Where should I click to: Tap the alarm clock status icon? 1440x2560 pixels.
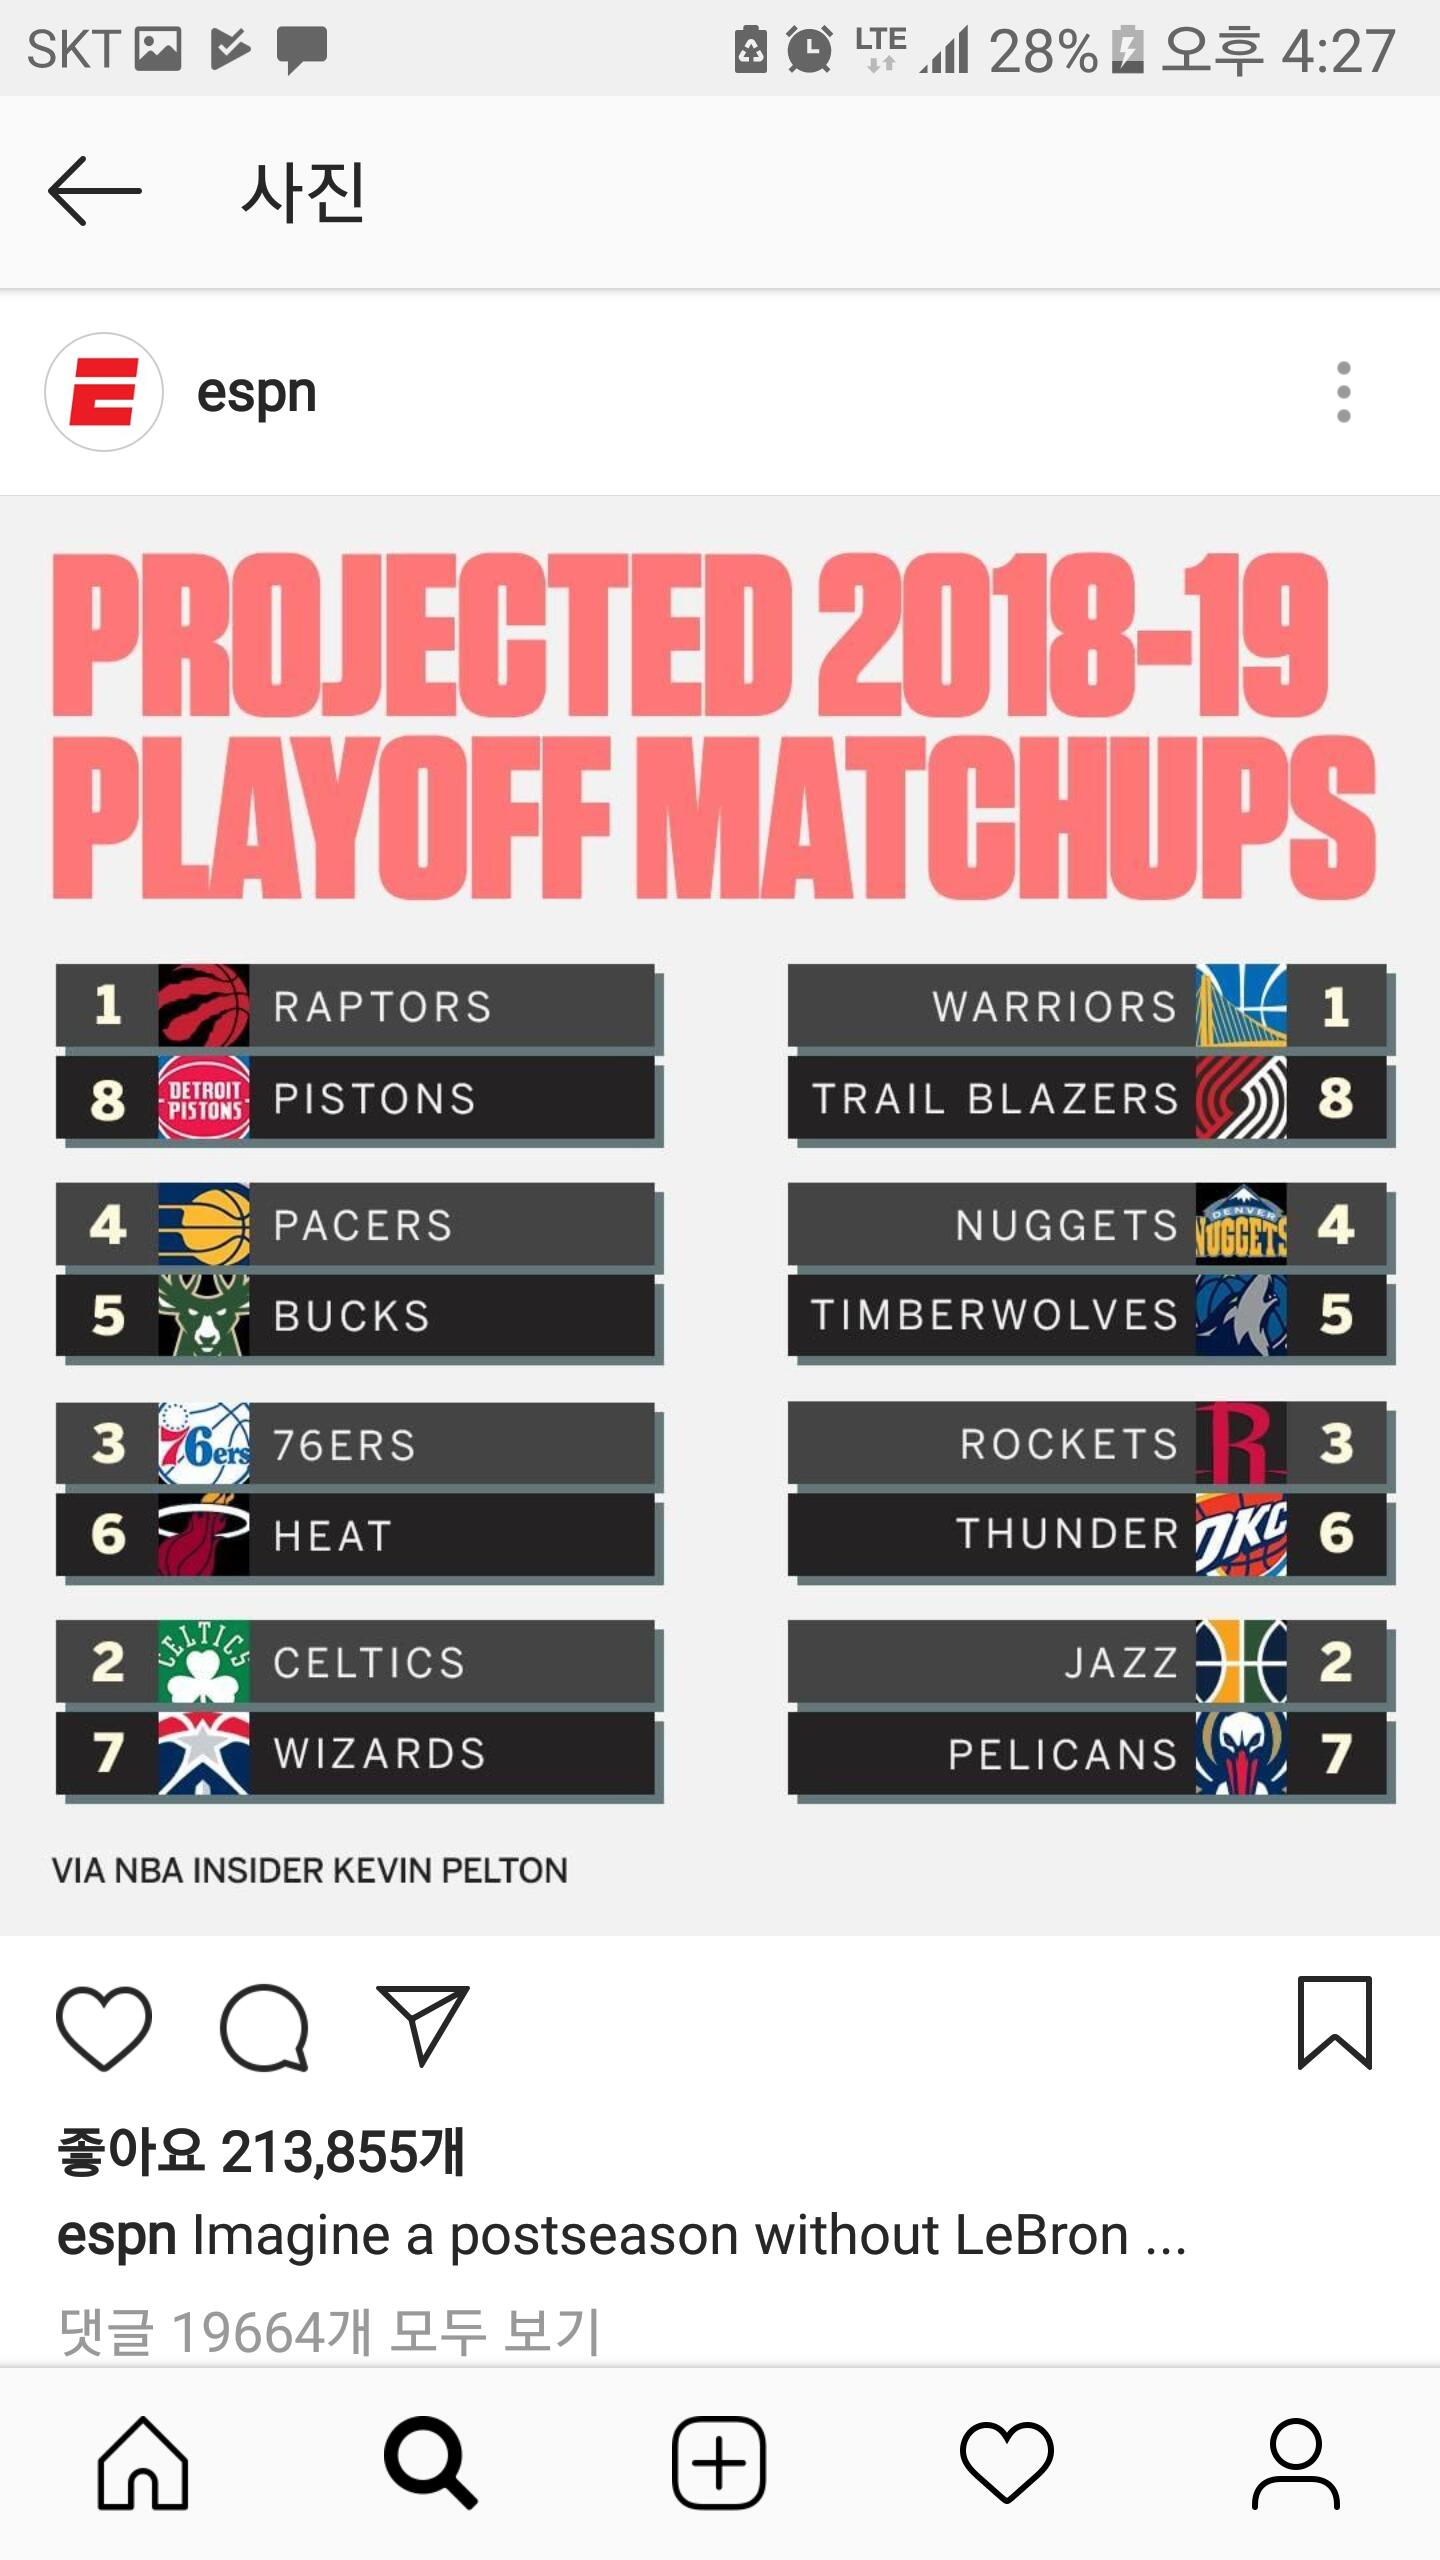click(x=809, y=50)
